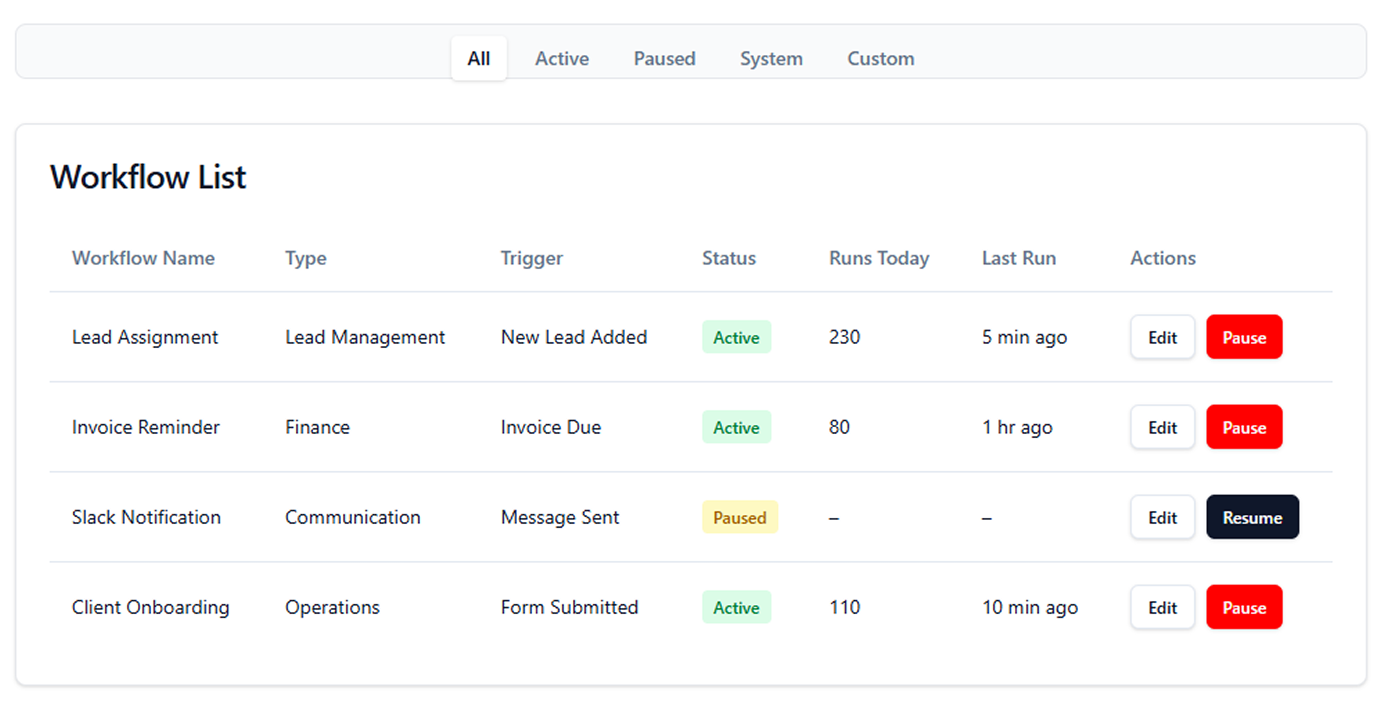Screen dimensions: 1385x708
Task: Switch to the Custom tab
Action: click(x=880, y=59)
